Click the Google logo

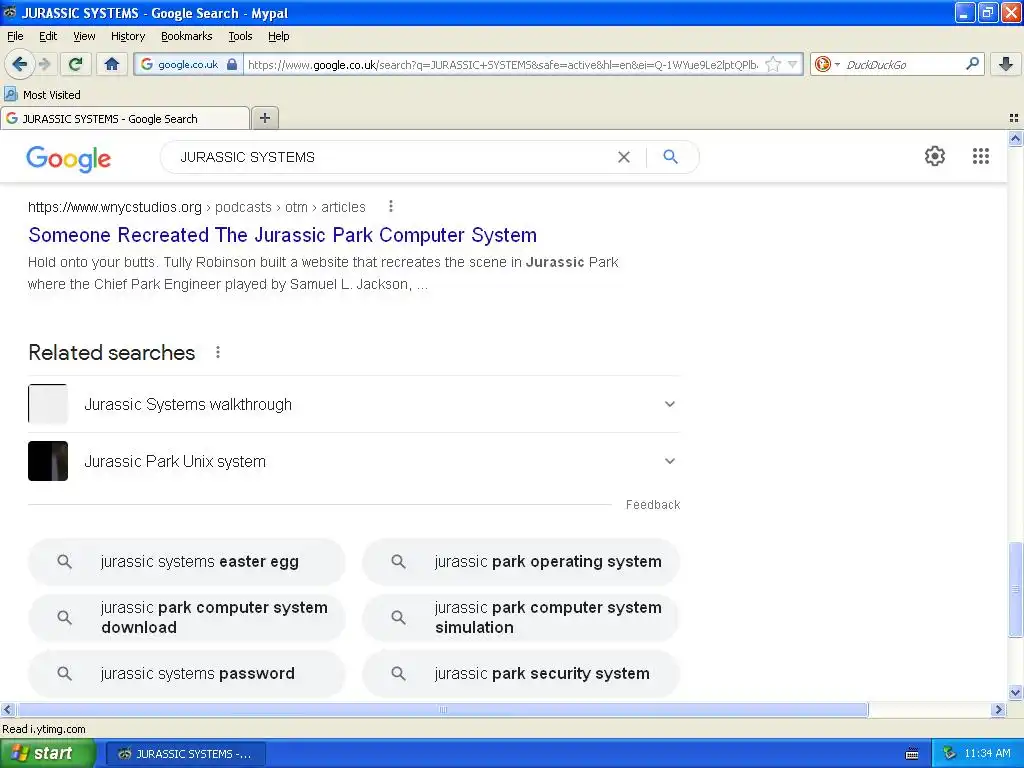click(x=69, y=159)
